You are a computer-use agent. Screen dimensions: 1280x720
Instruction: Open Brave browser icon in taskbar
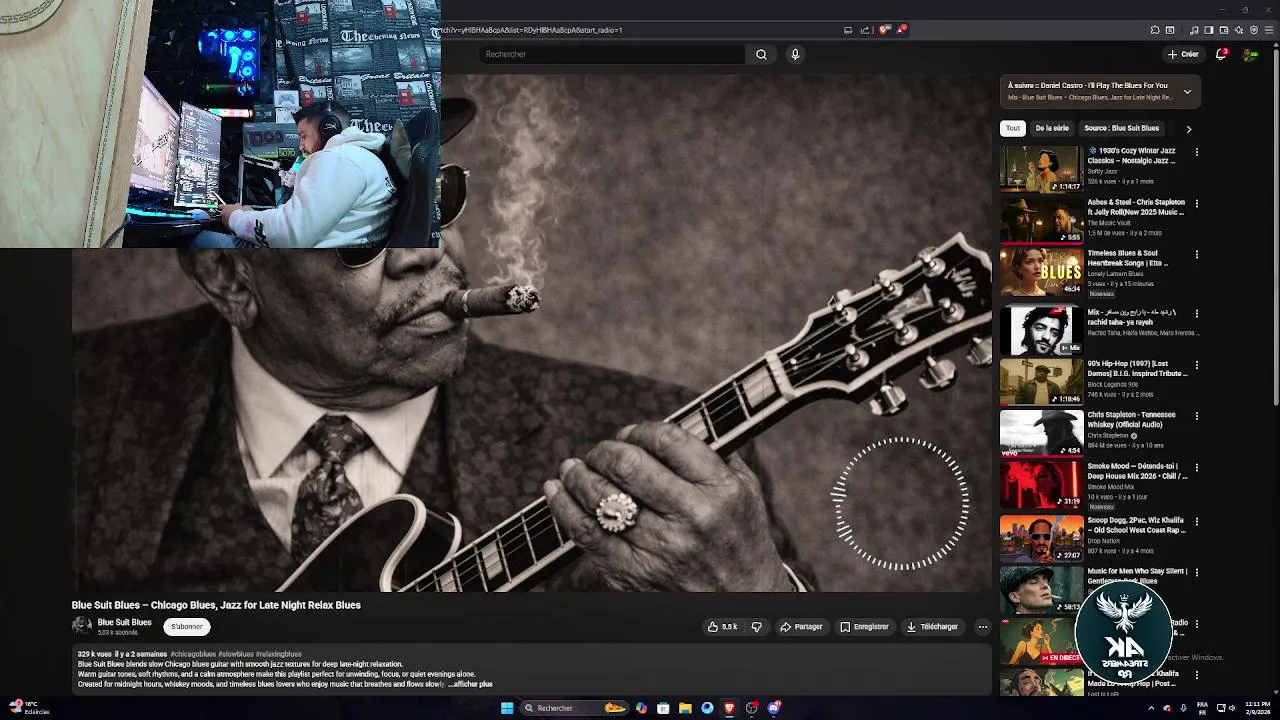point(729,708)
